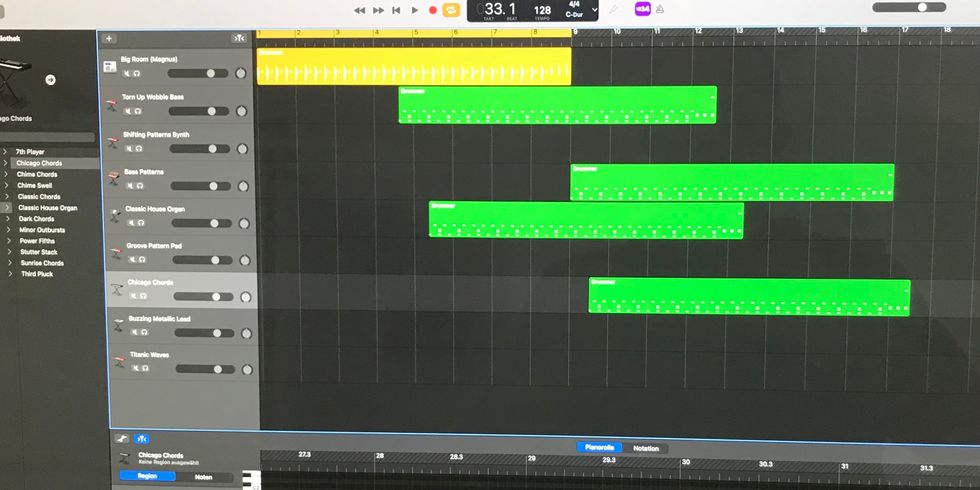Expand the Chime Swell library arrow
This screenshot has height=490, width=980.
click(6, 186)
